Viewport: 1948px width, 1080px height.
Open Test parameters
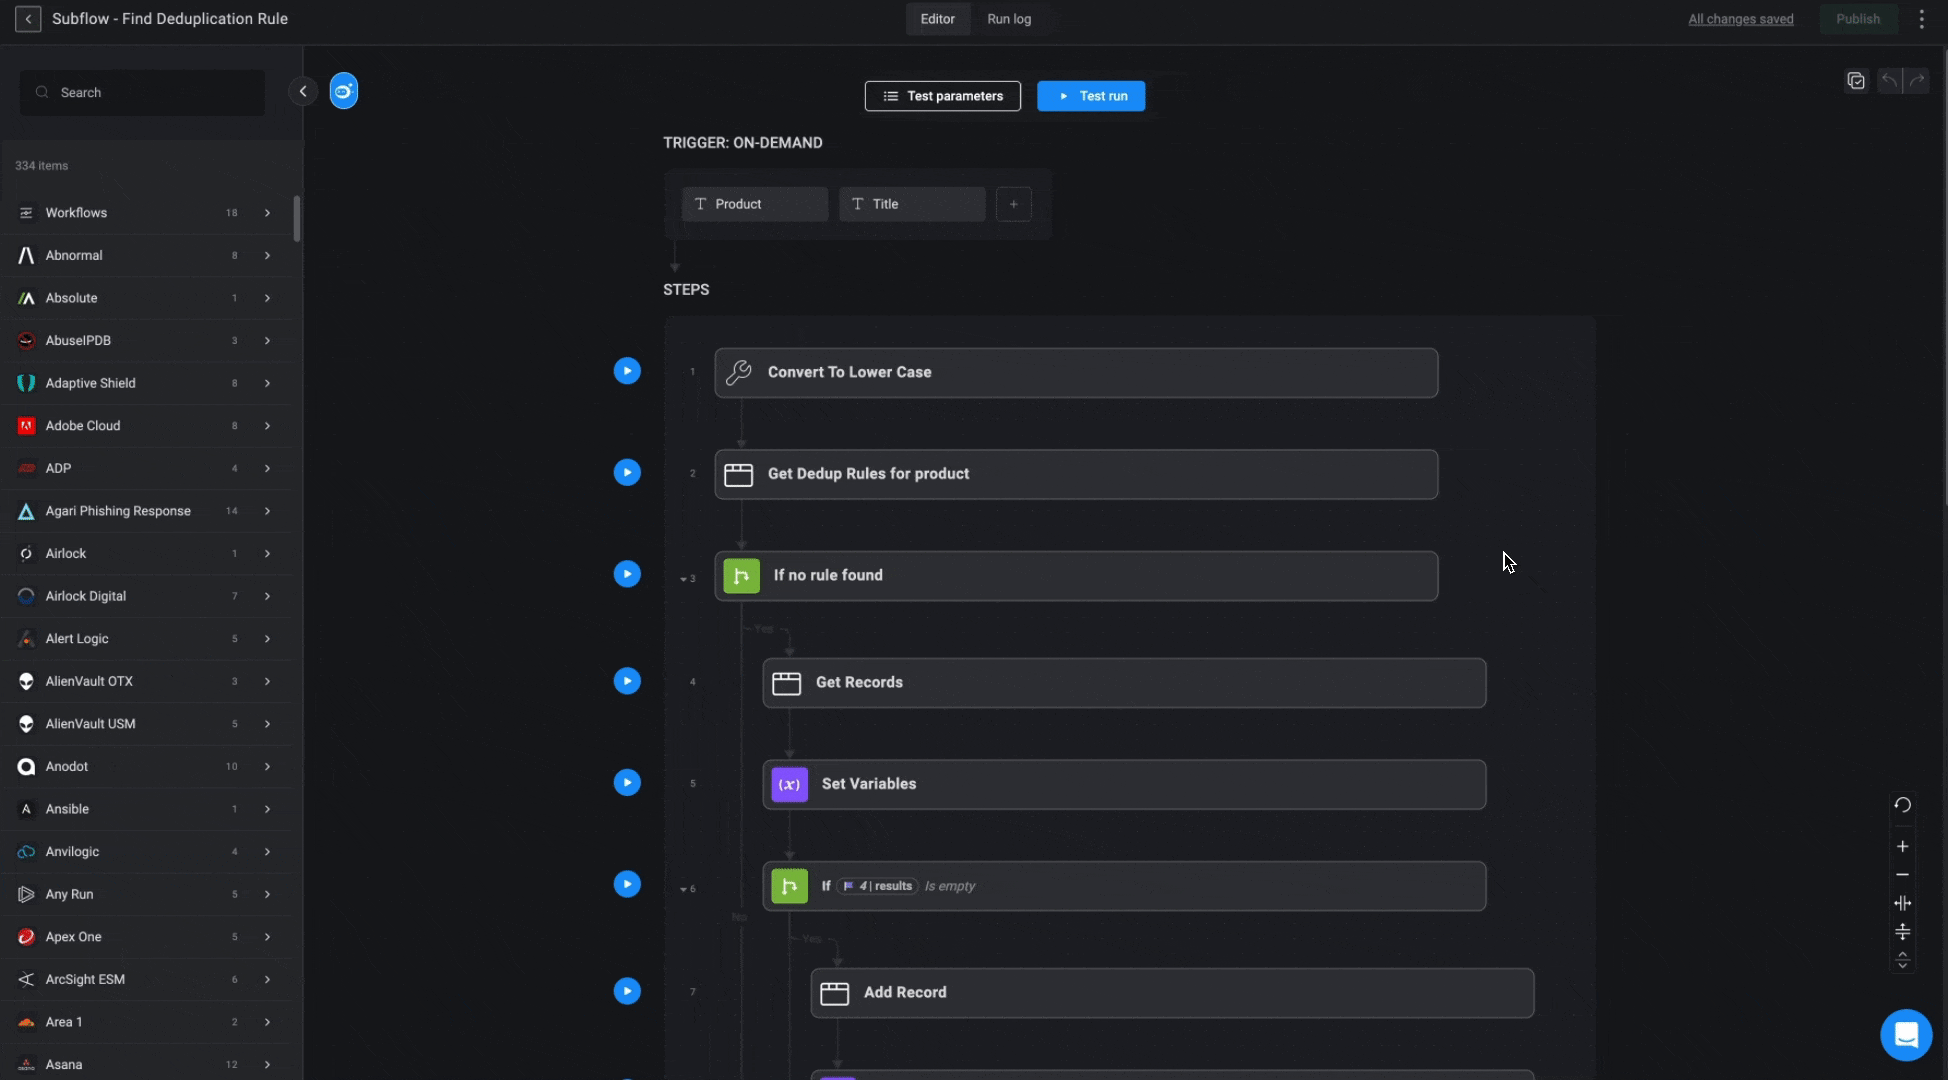(942, 96)
